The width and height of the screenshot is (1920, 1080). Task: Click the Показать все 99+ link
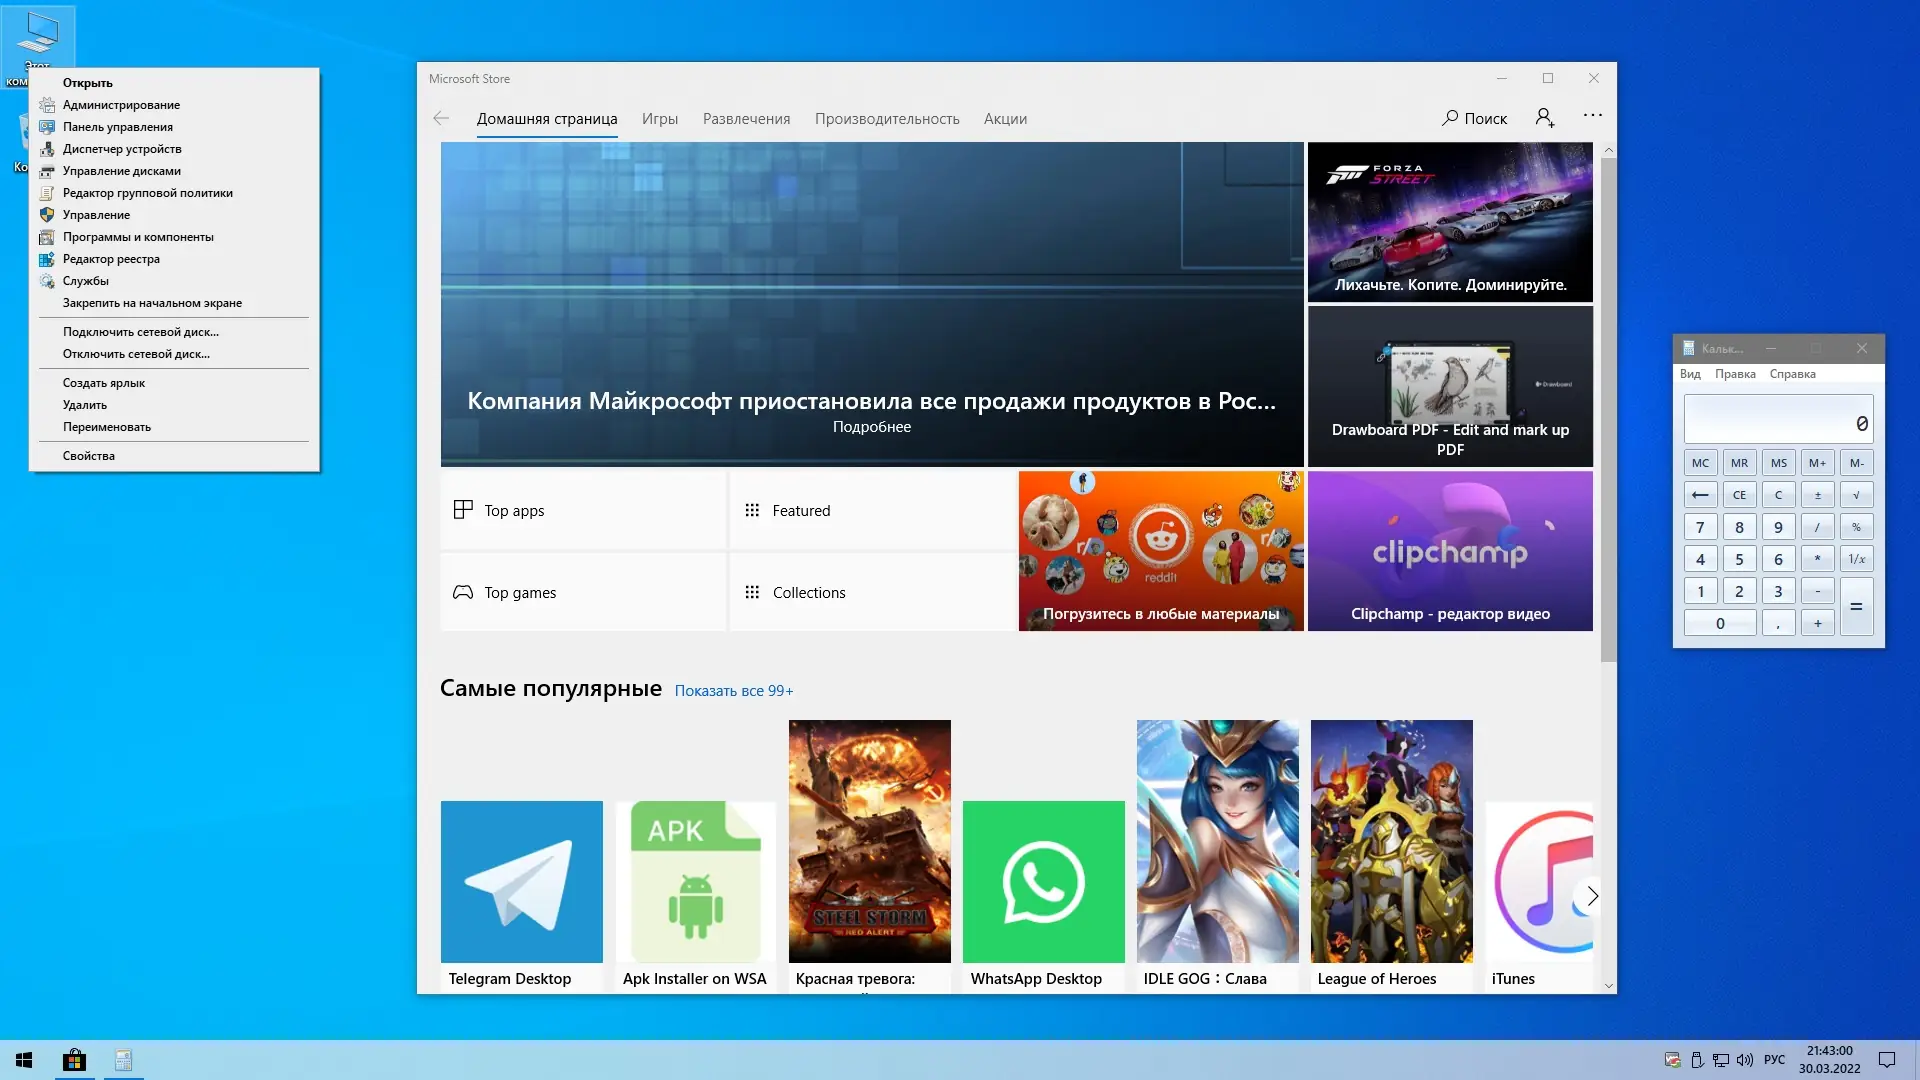click(733, 691)
